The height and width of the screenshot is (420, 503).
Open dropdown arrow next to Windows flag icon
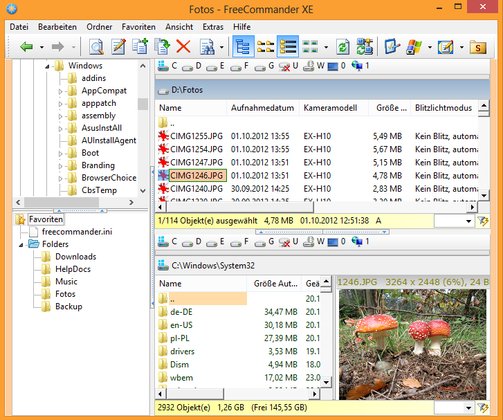pos(430,47)
